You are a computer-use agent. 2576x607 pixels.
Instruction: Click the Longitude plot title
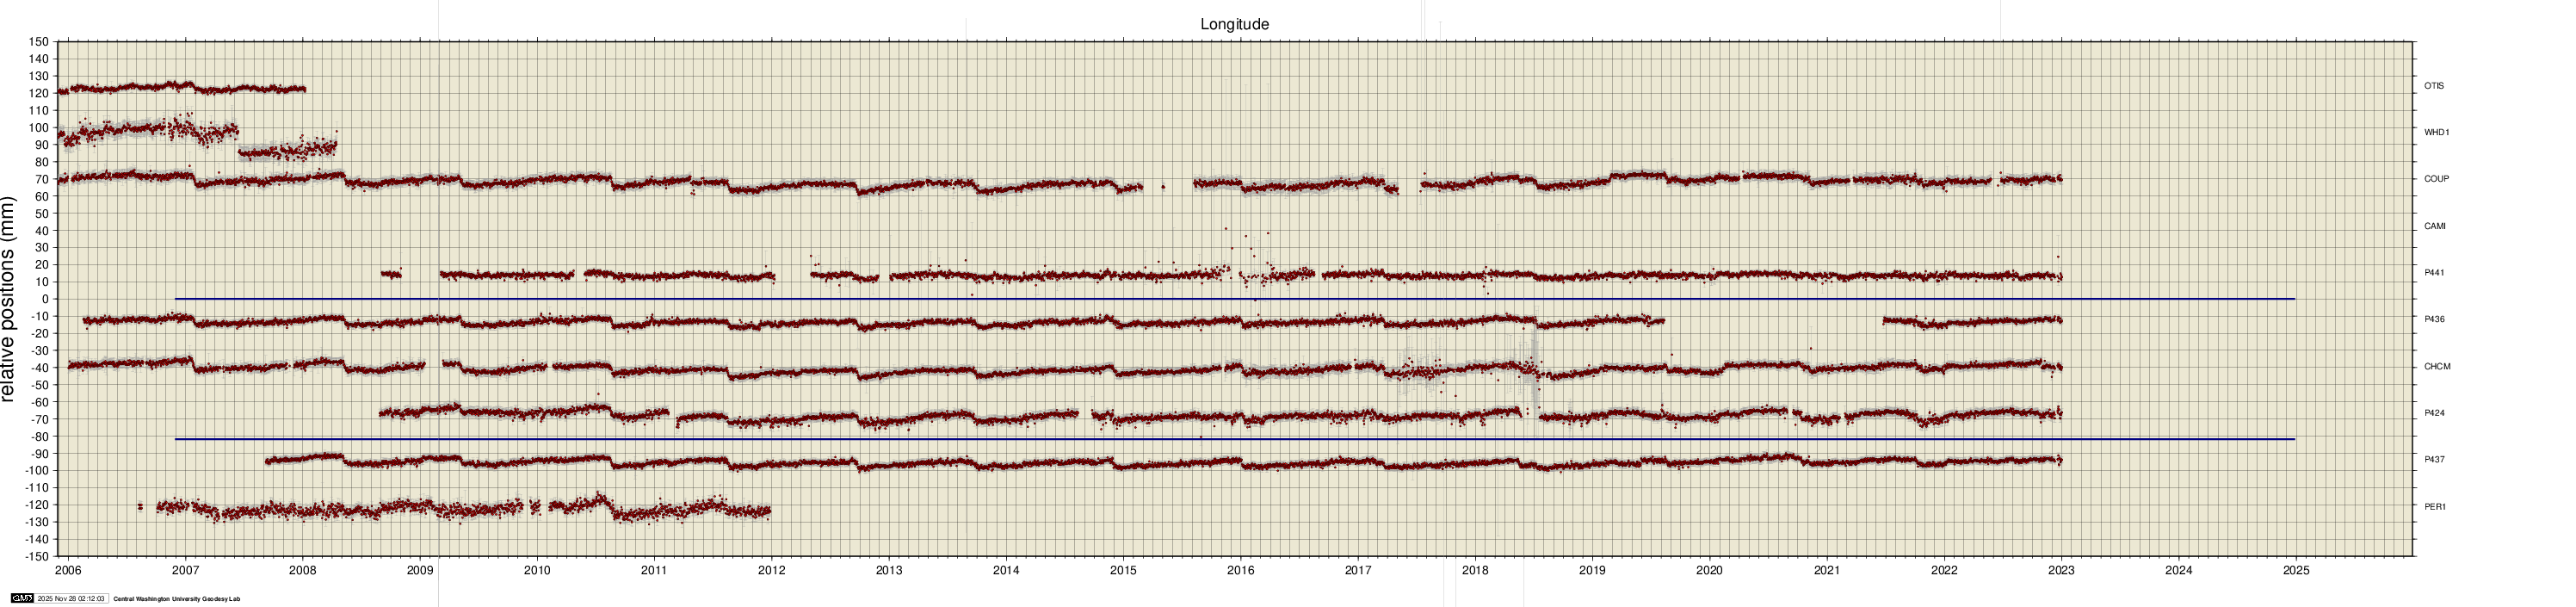[x=1234, y=24]
